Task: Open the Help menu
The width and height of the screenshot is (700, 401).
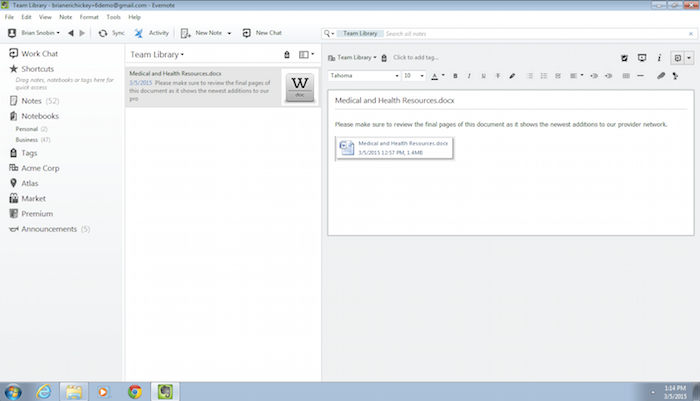Action: coord(134,17)
